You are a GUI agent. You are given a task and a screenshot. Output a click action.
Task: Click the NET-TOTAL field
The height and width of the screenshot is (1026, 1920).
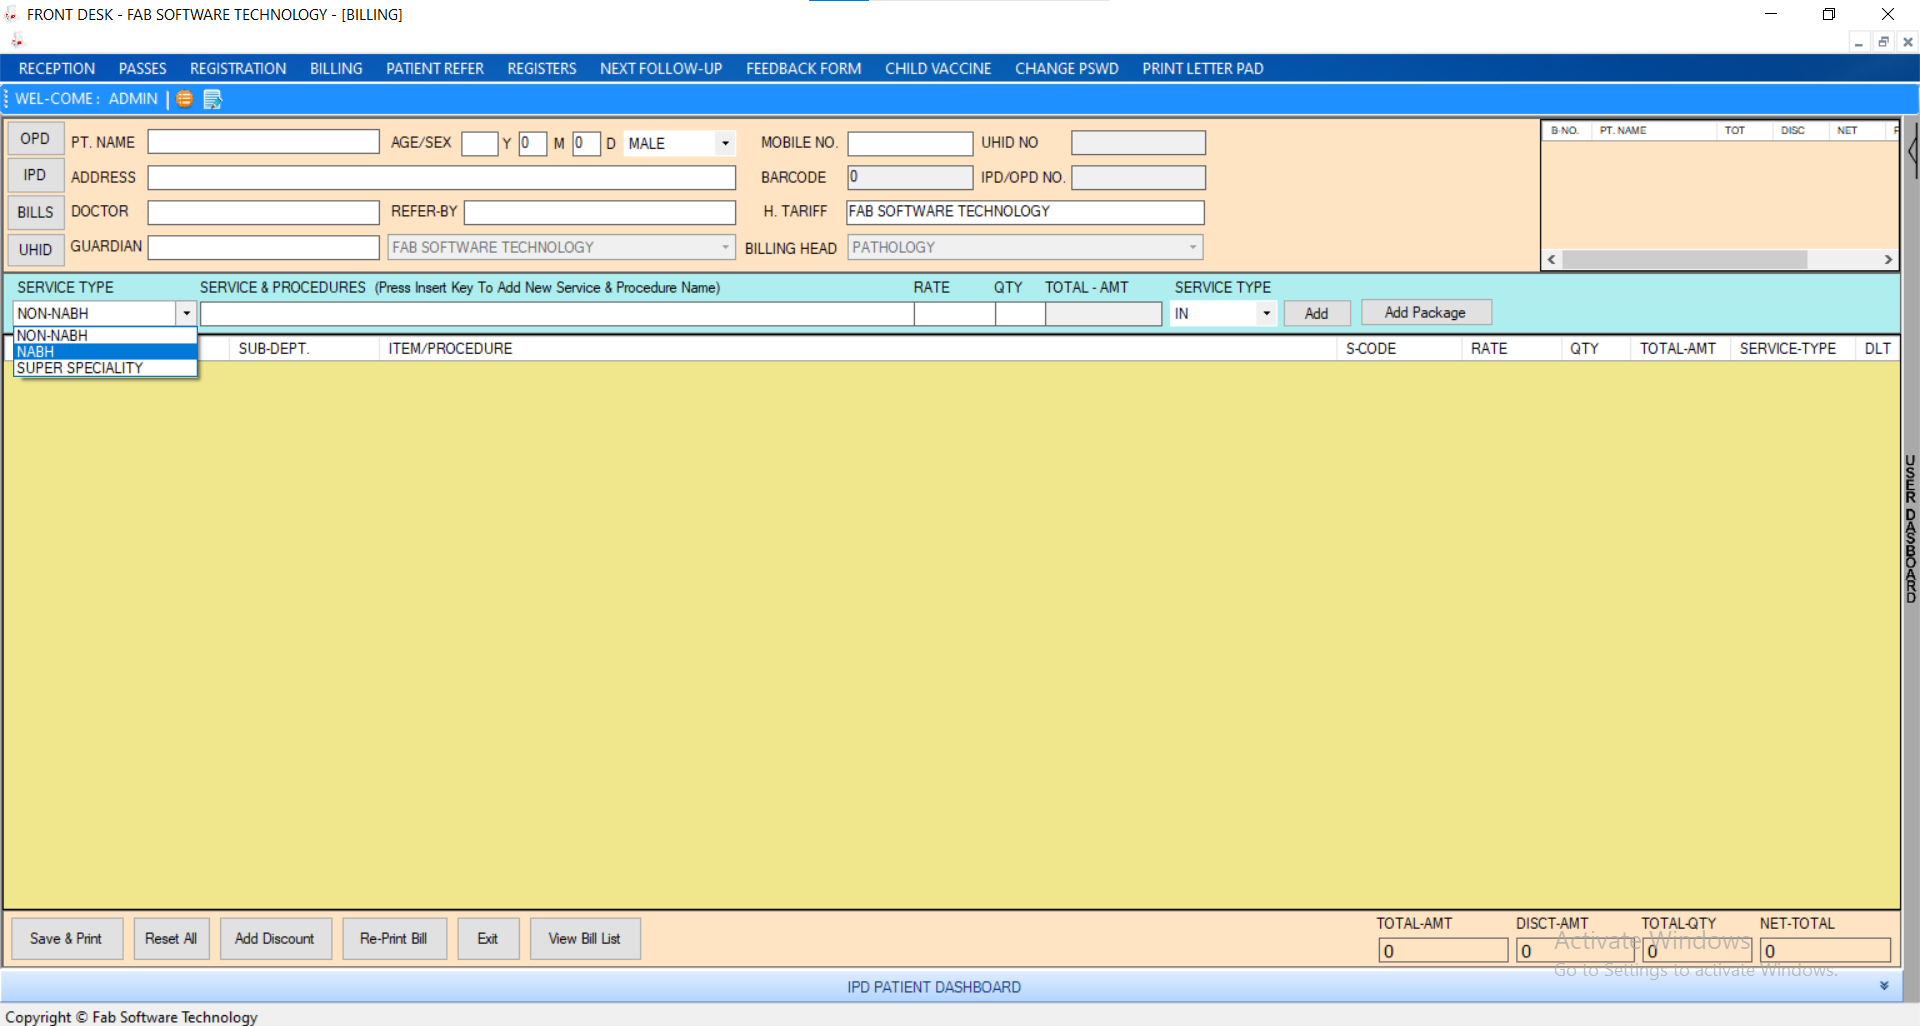pyautogui.click(x=1825, y=950)
